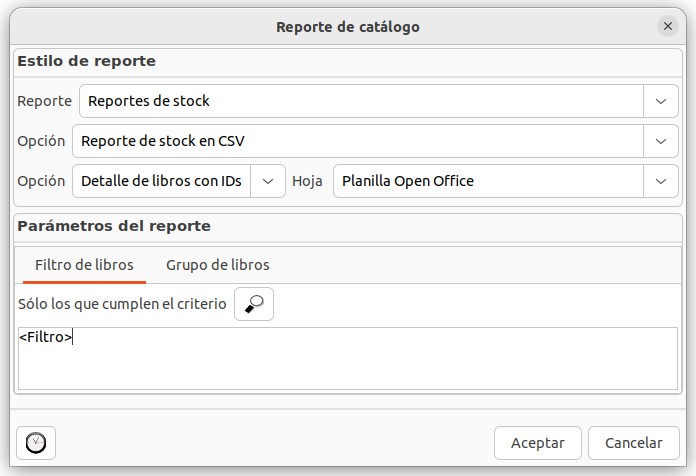Expand arrow next to Detalle de libros con IDs
696x476 pixels.
point(267,181)
